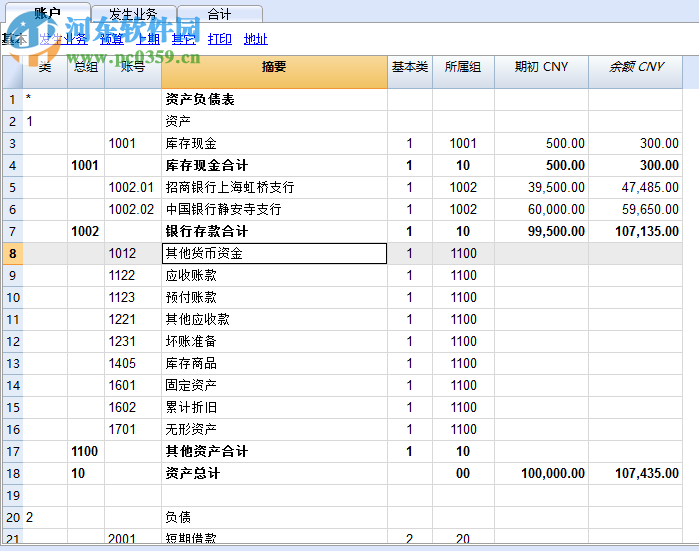Screen dimensions: 699x551
Task: Click the 中国银行静安寺支行 cell
Action: tap(274, 210)
